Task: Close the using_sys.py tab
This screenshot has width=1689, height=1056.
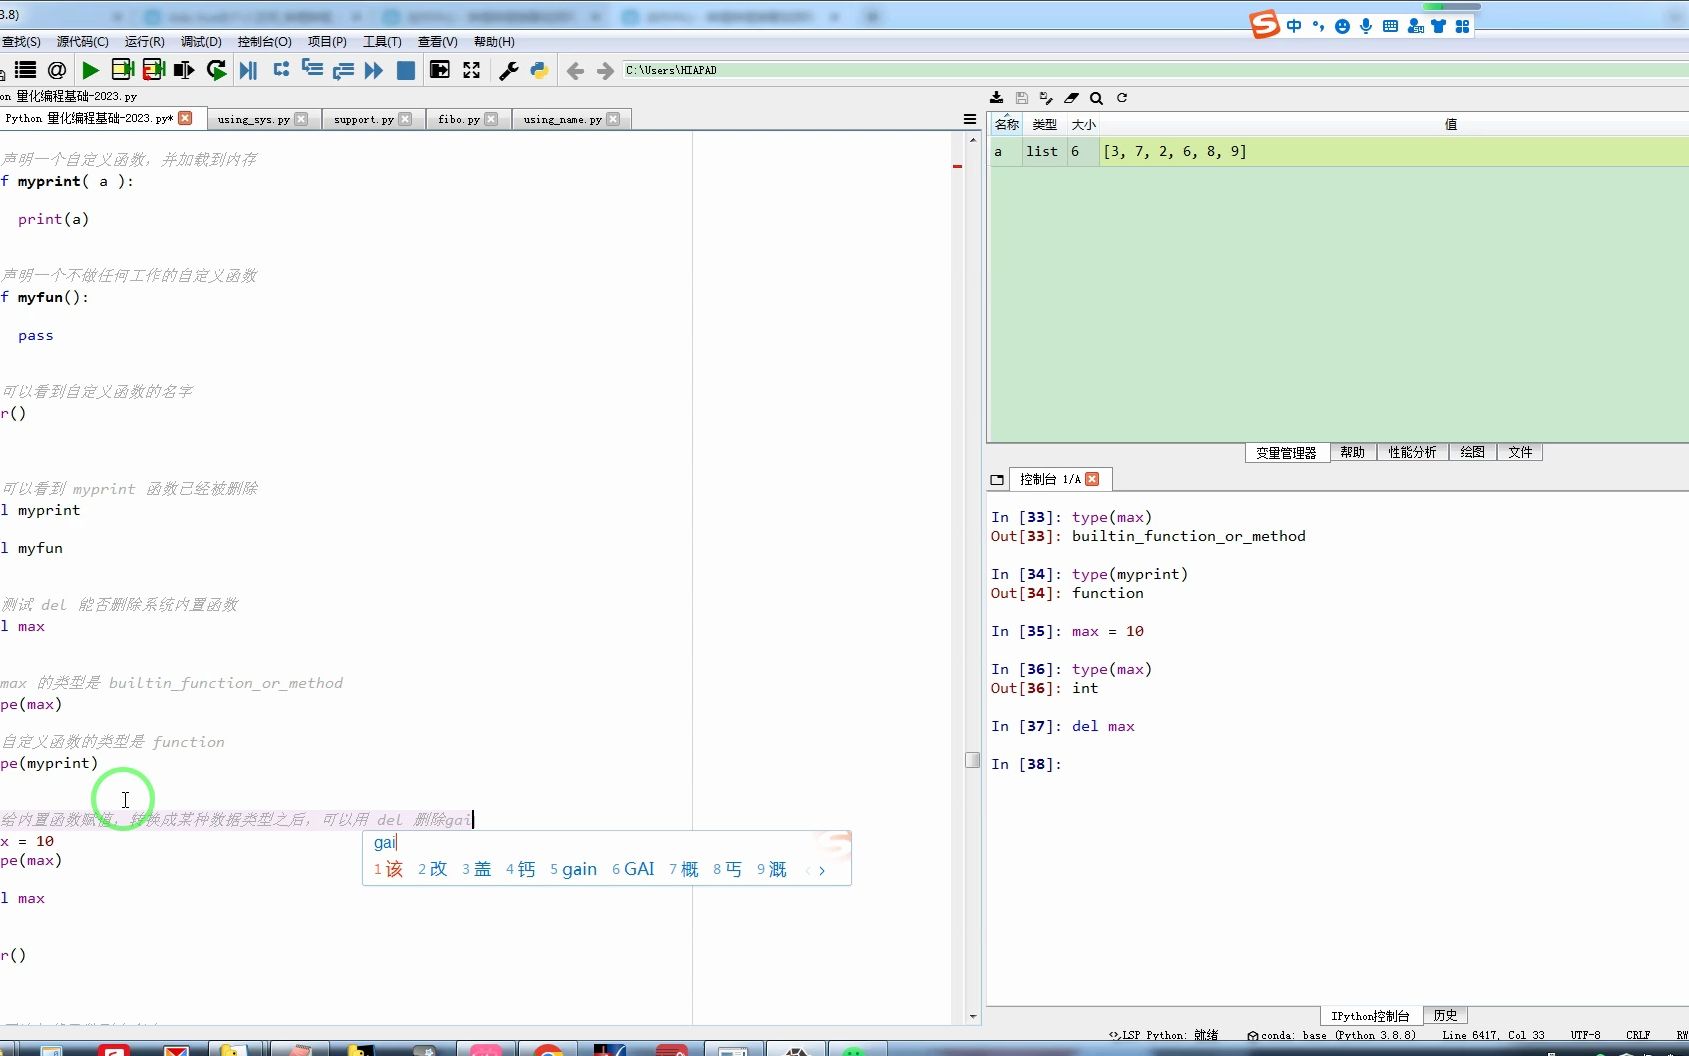Action: click(301, 119)
